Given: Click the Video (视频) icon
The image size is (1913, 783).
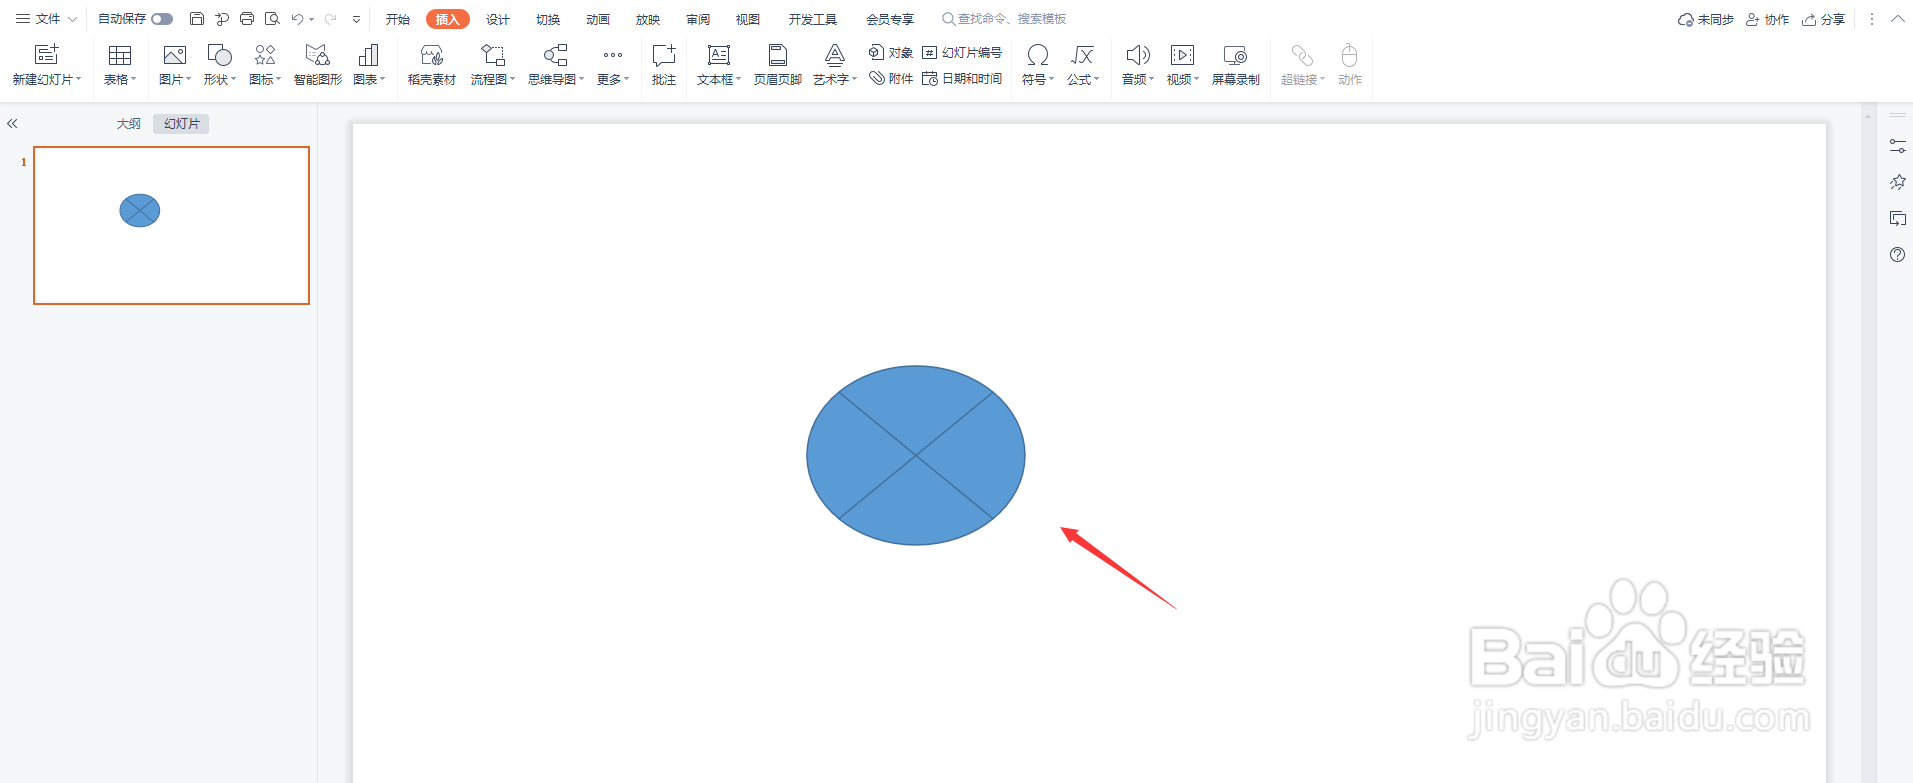Looking at the screenshot, I should [1182, 55].
